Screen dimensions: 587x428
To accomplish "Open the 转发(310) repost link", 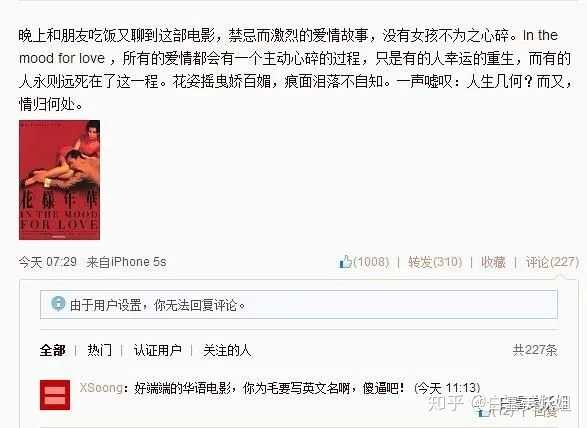I will [435, 262].
